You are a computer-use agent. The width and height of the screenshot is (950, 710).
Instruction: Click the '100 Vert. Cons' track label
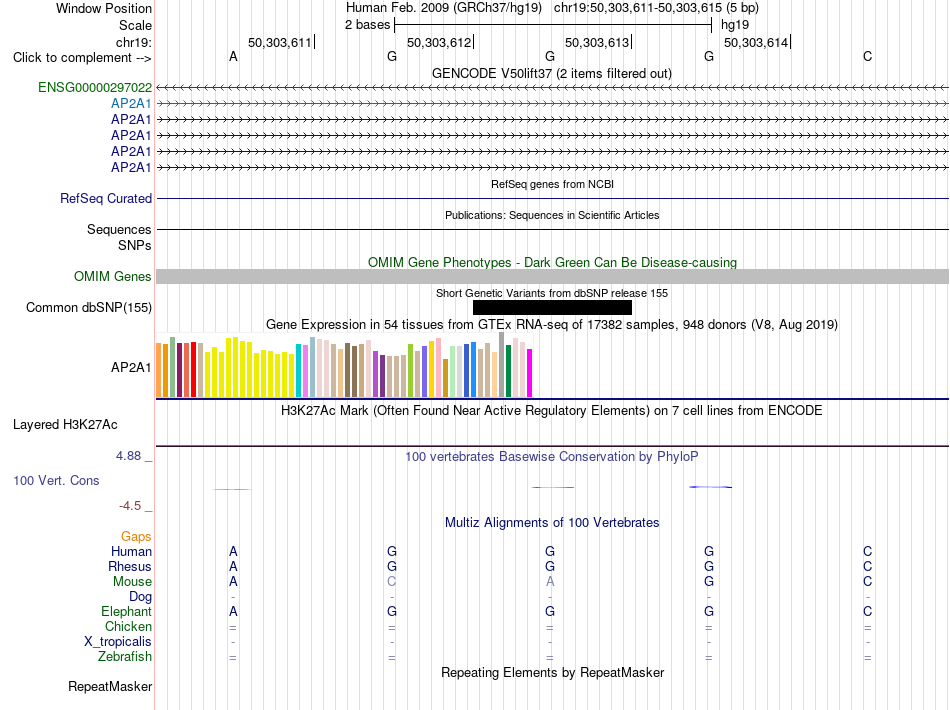click(x=56, y=480)
